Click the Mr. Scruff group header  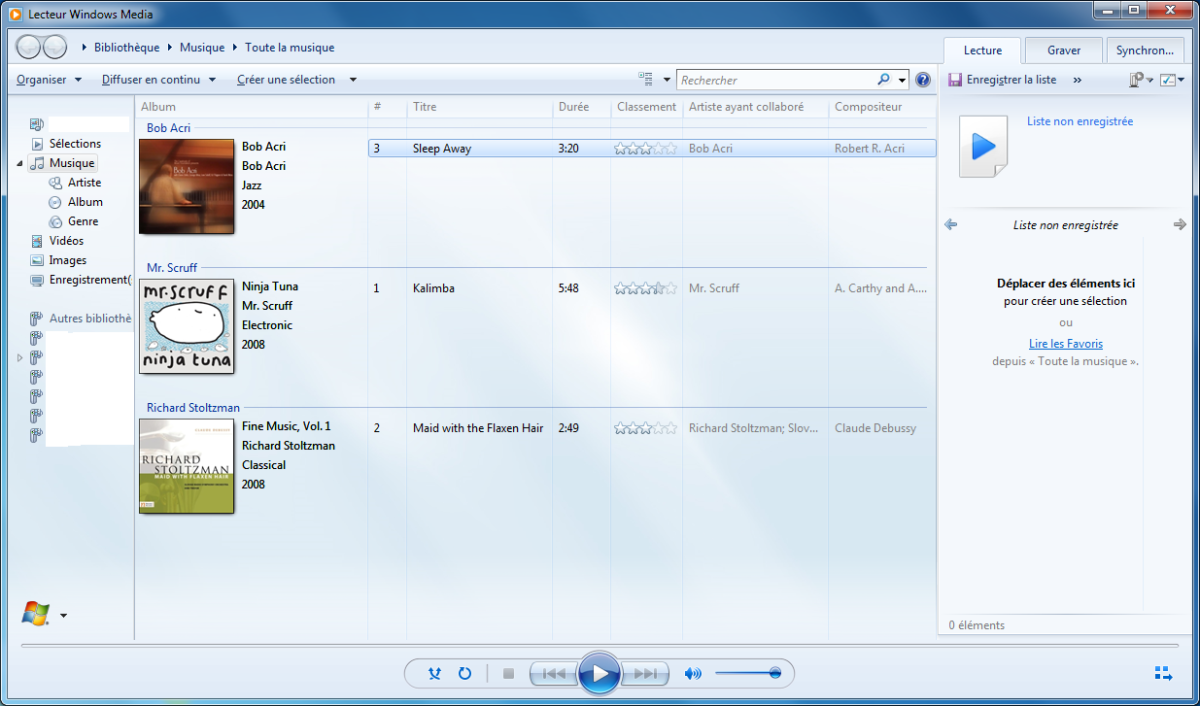172,268
